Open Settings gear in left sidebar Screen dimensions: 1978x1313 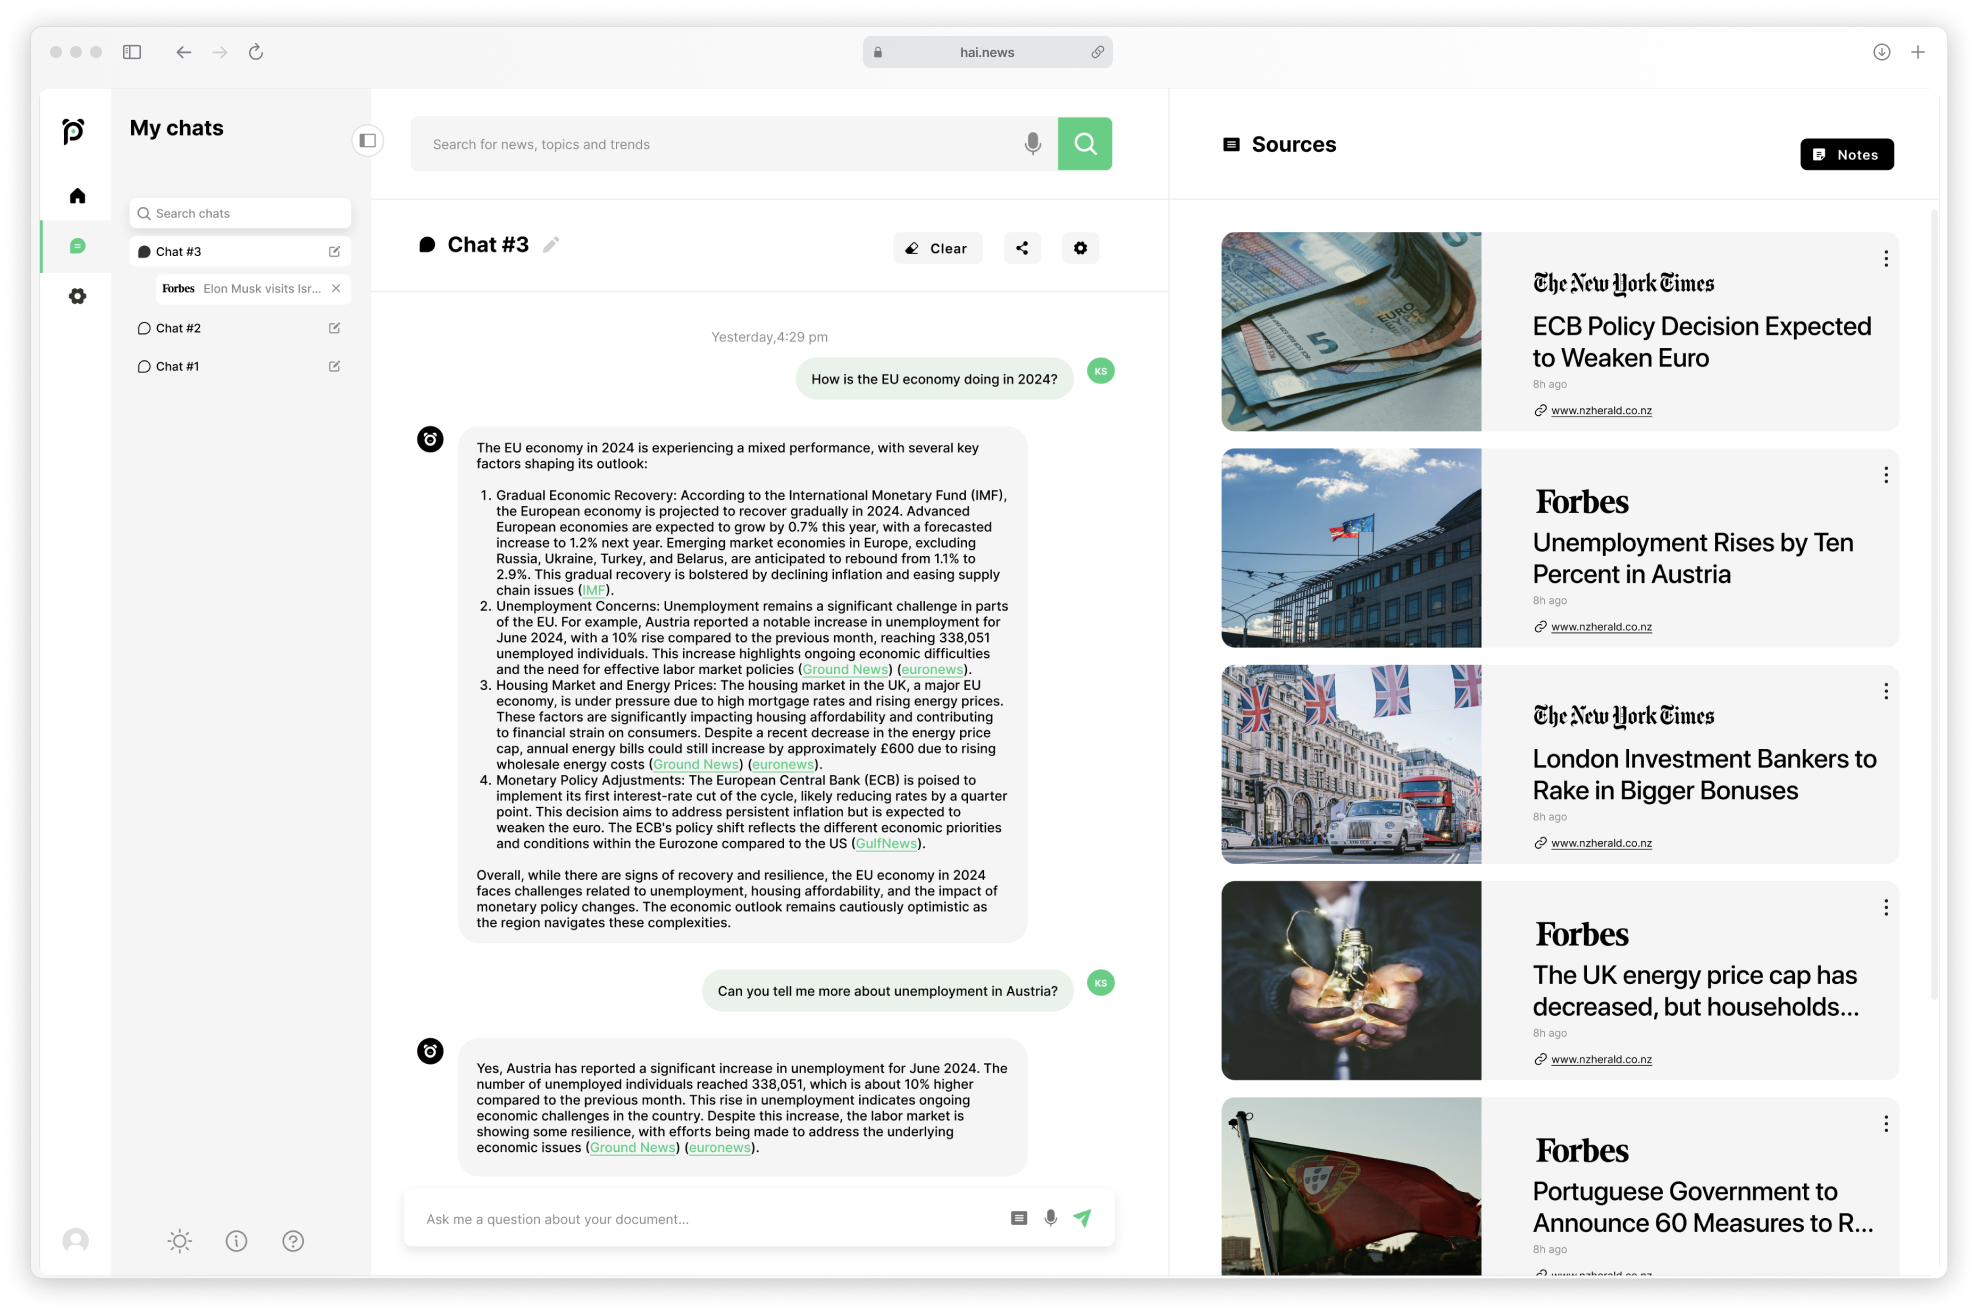click(77, 296)
